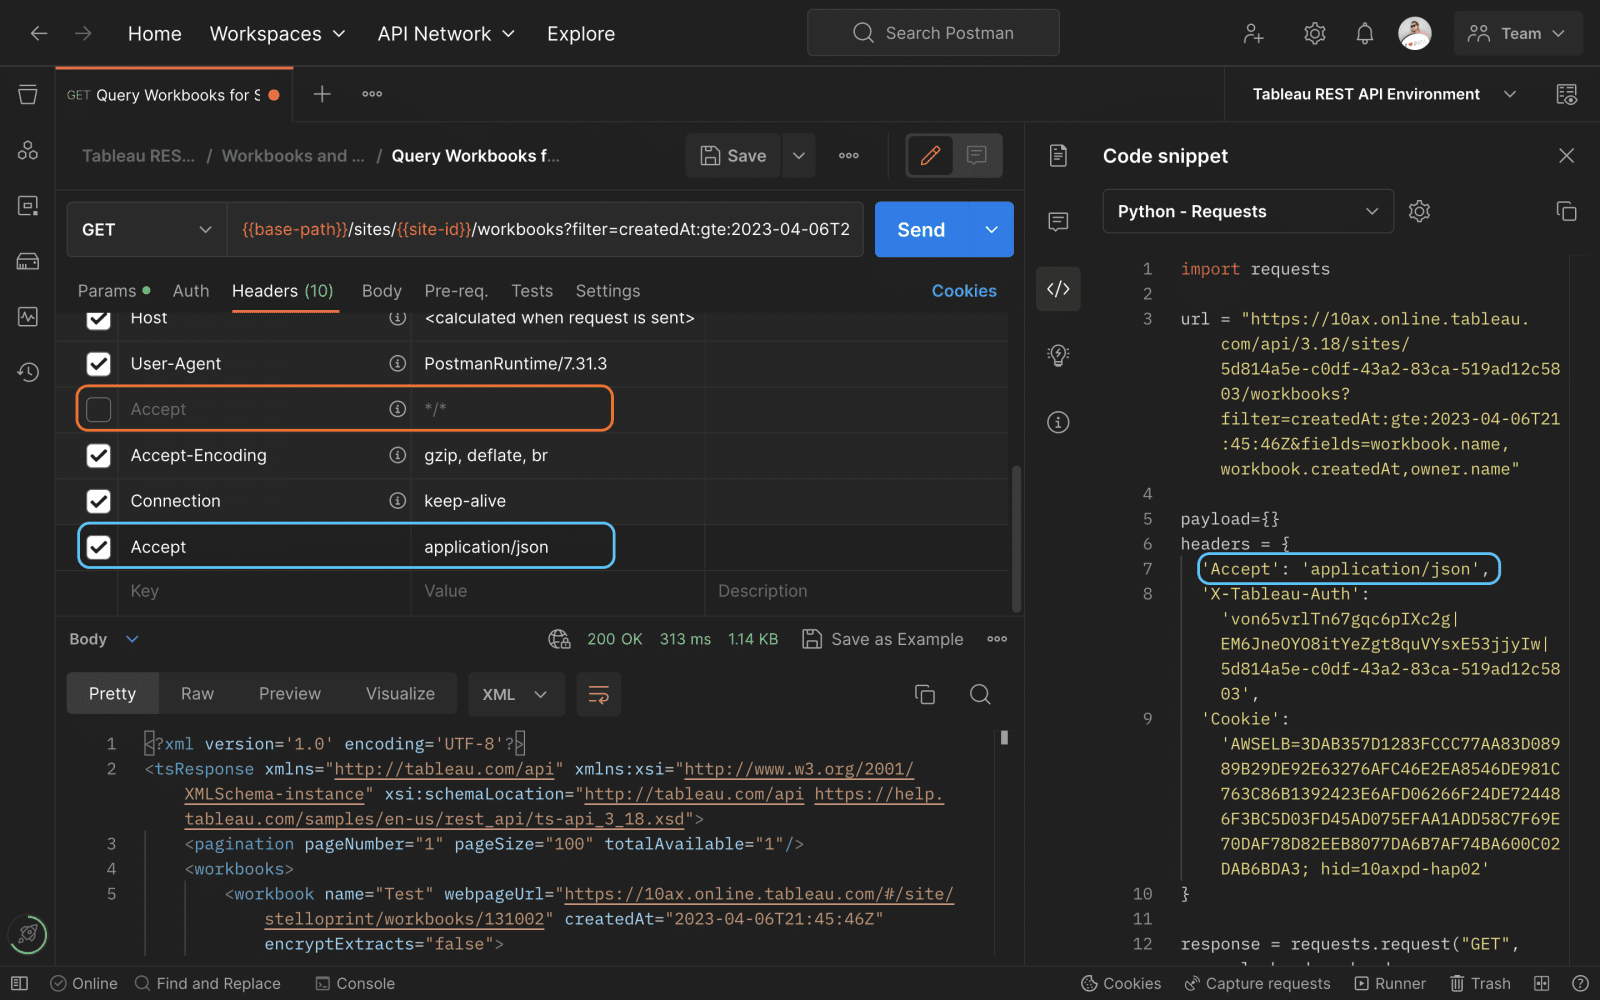Open network information globe icon
This screenshot has width=1600, height=1000.
tap(559, 639)
